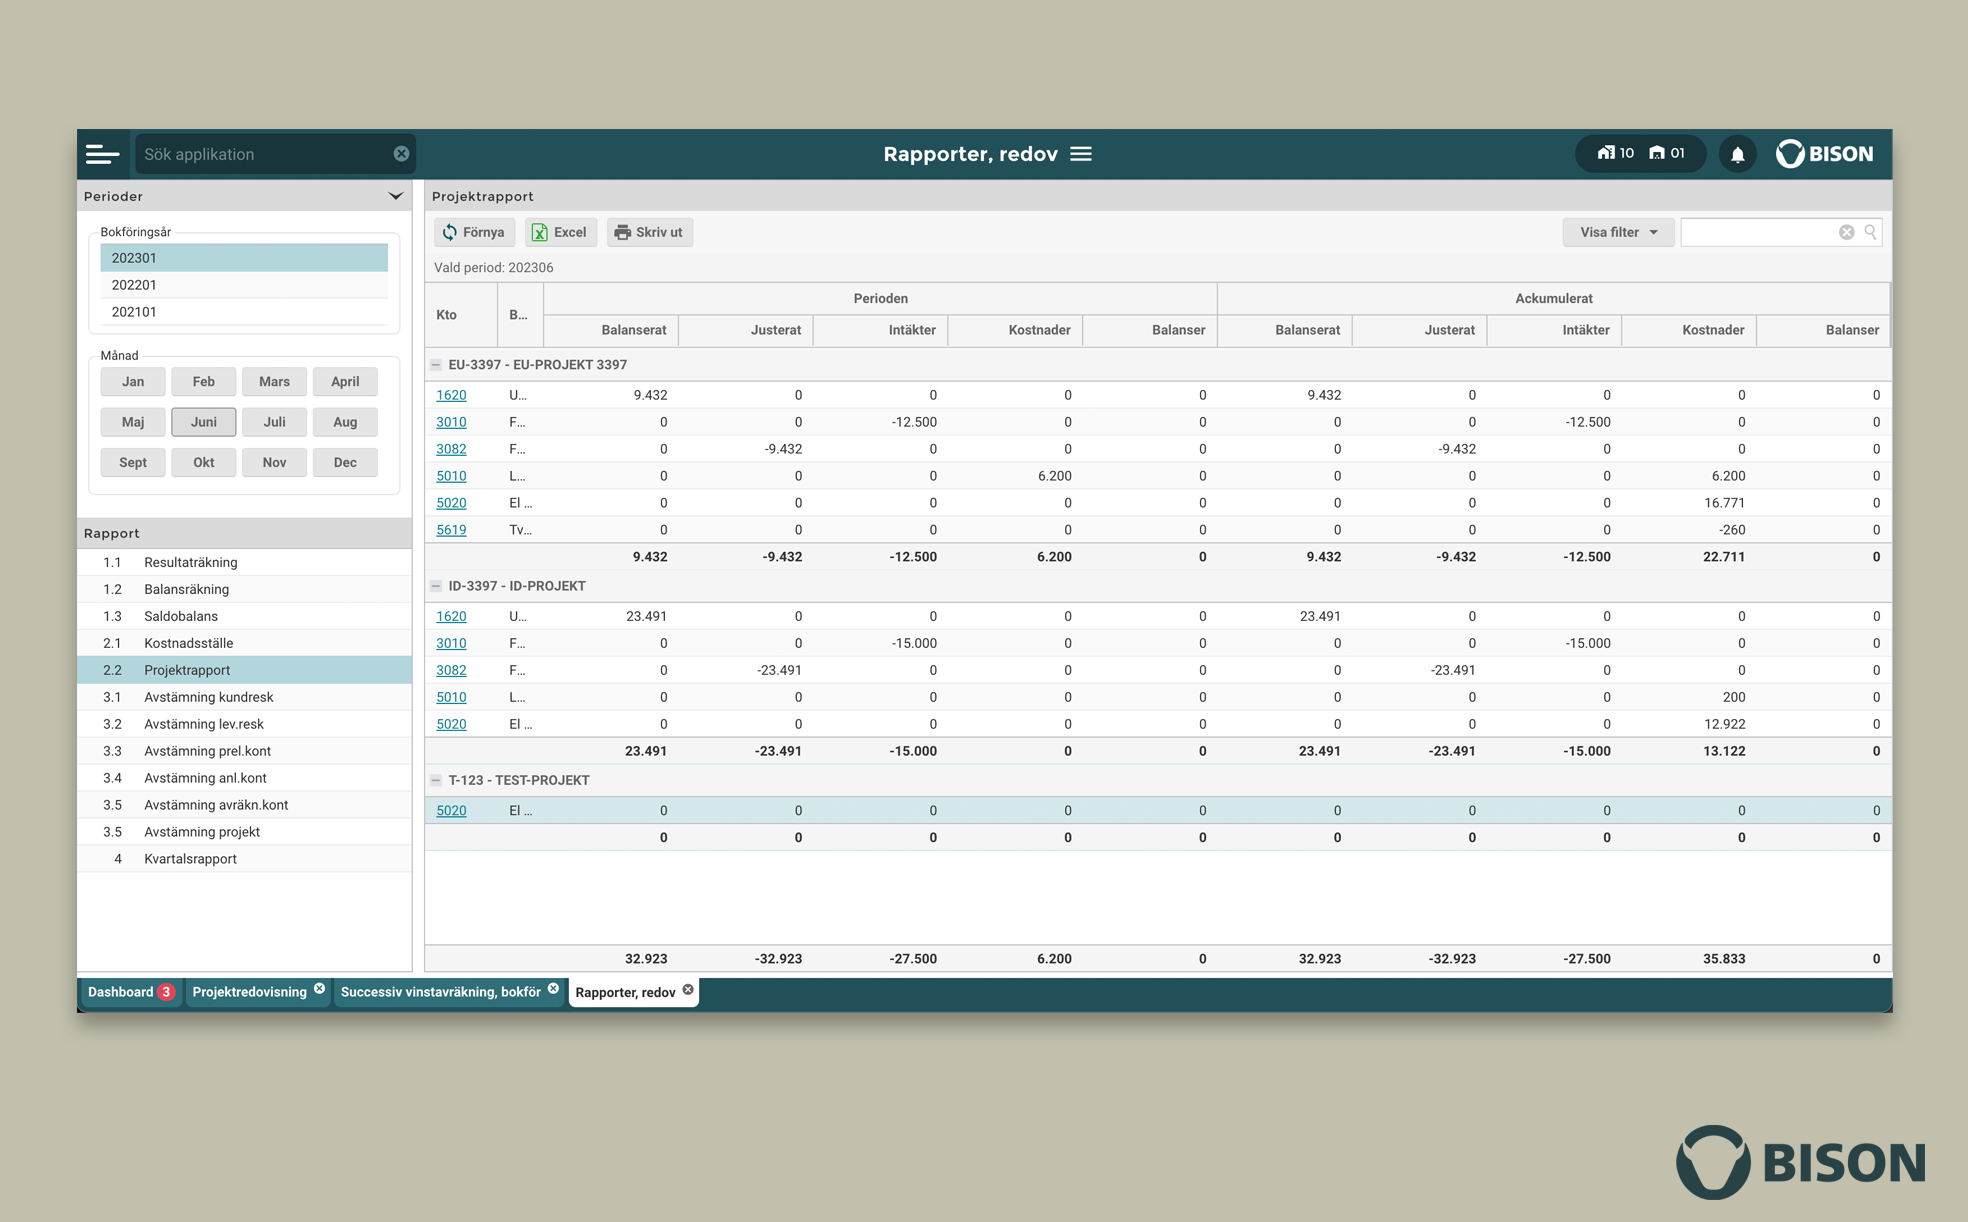Select month Aug

[x=345, y=422]
